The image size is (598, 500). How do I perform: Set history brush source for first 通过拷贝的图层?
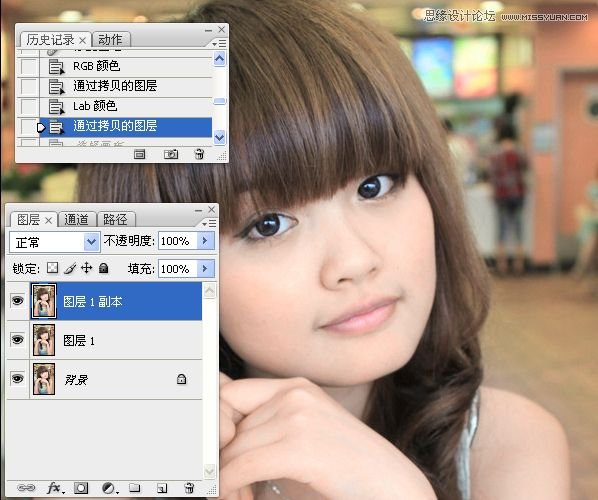pos(29,87)
